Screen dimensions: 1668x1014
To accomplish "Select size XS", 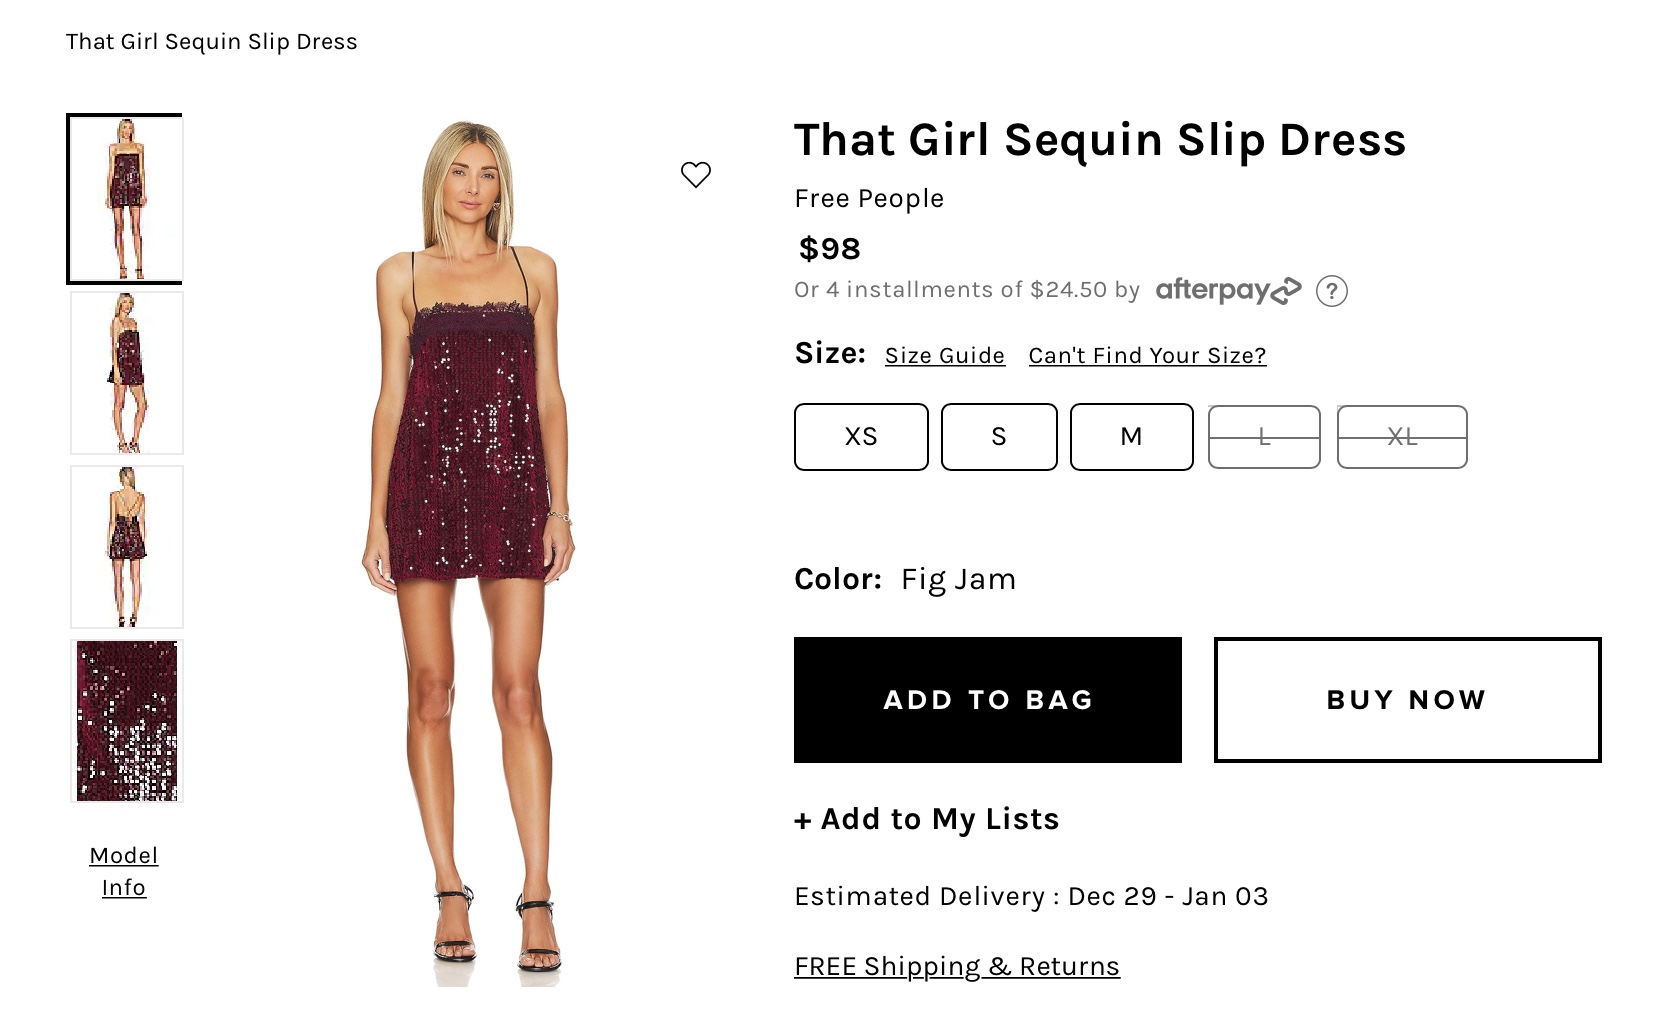I will [861, 437].
